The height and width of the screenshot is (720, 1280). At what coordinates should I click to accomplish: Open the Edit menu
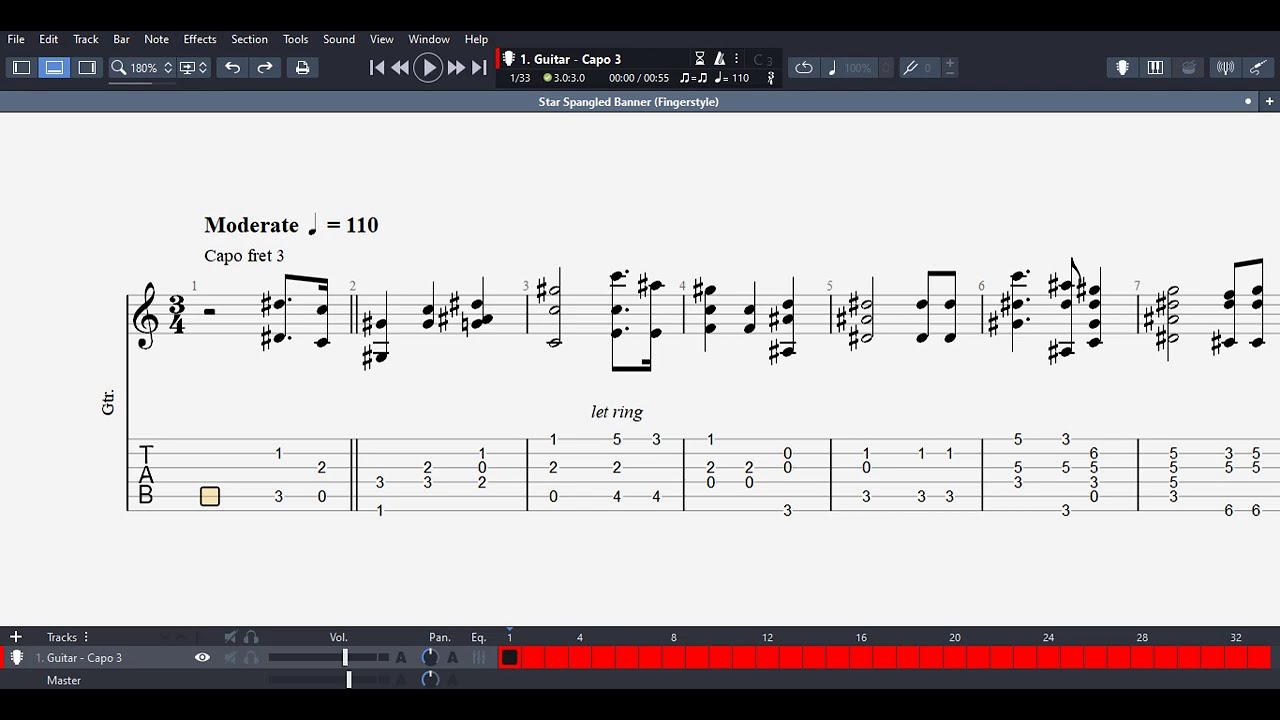[x=48, y=39]
